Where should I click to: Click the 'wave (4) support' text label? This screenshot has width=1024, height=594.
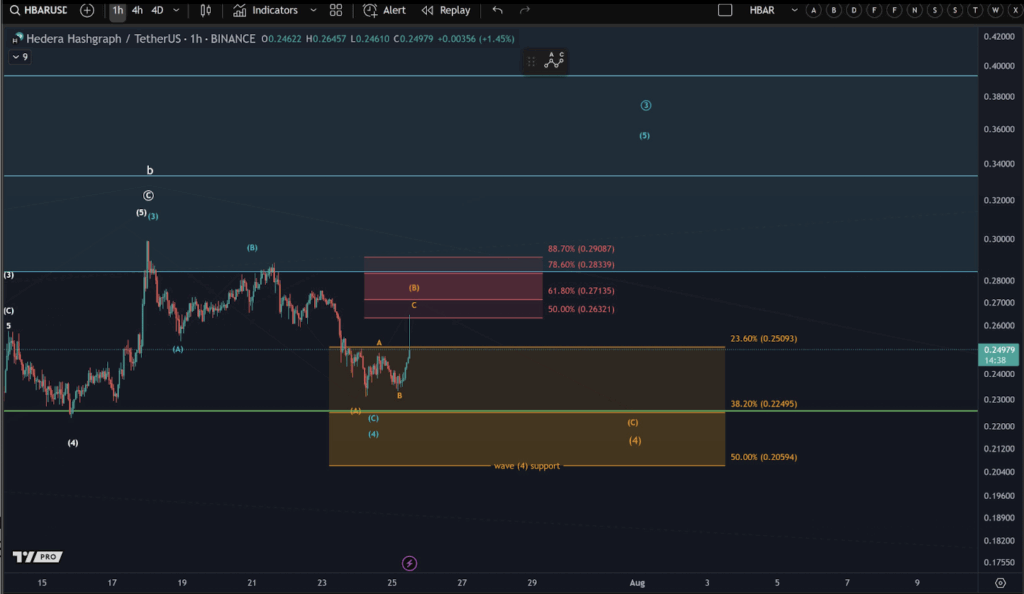[526, 466]
